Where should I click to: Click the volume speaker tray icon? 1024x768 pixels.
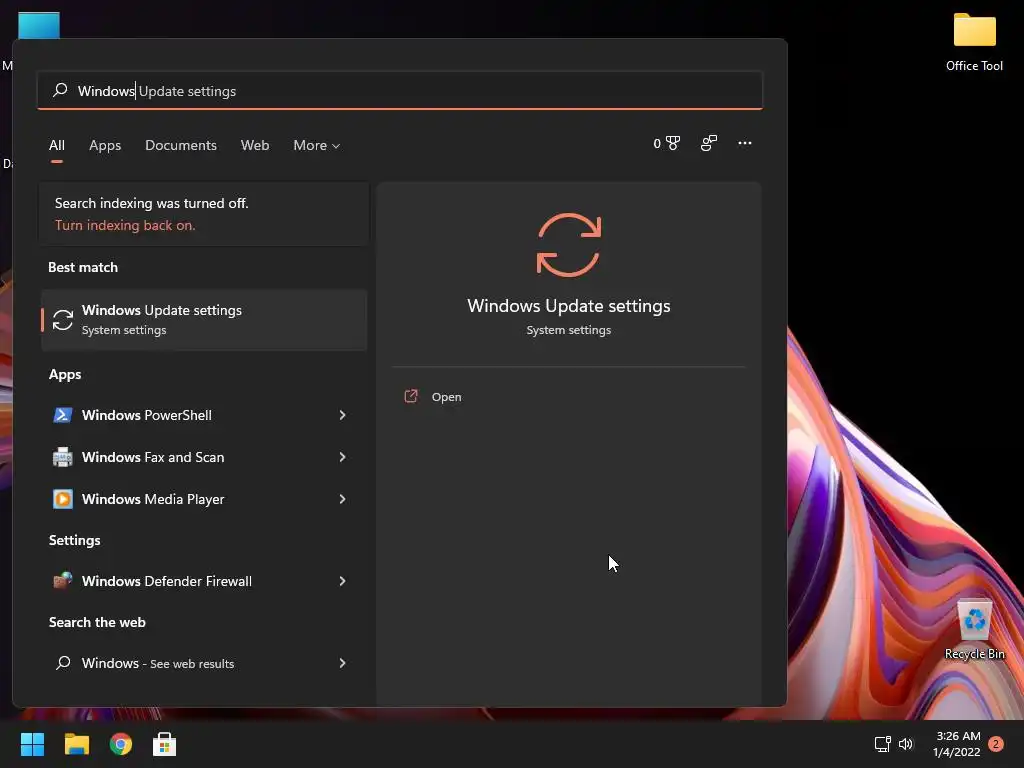(905, 744)
